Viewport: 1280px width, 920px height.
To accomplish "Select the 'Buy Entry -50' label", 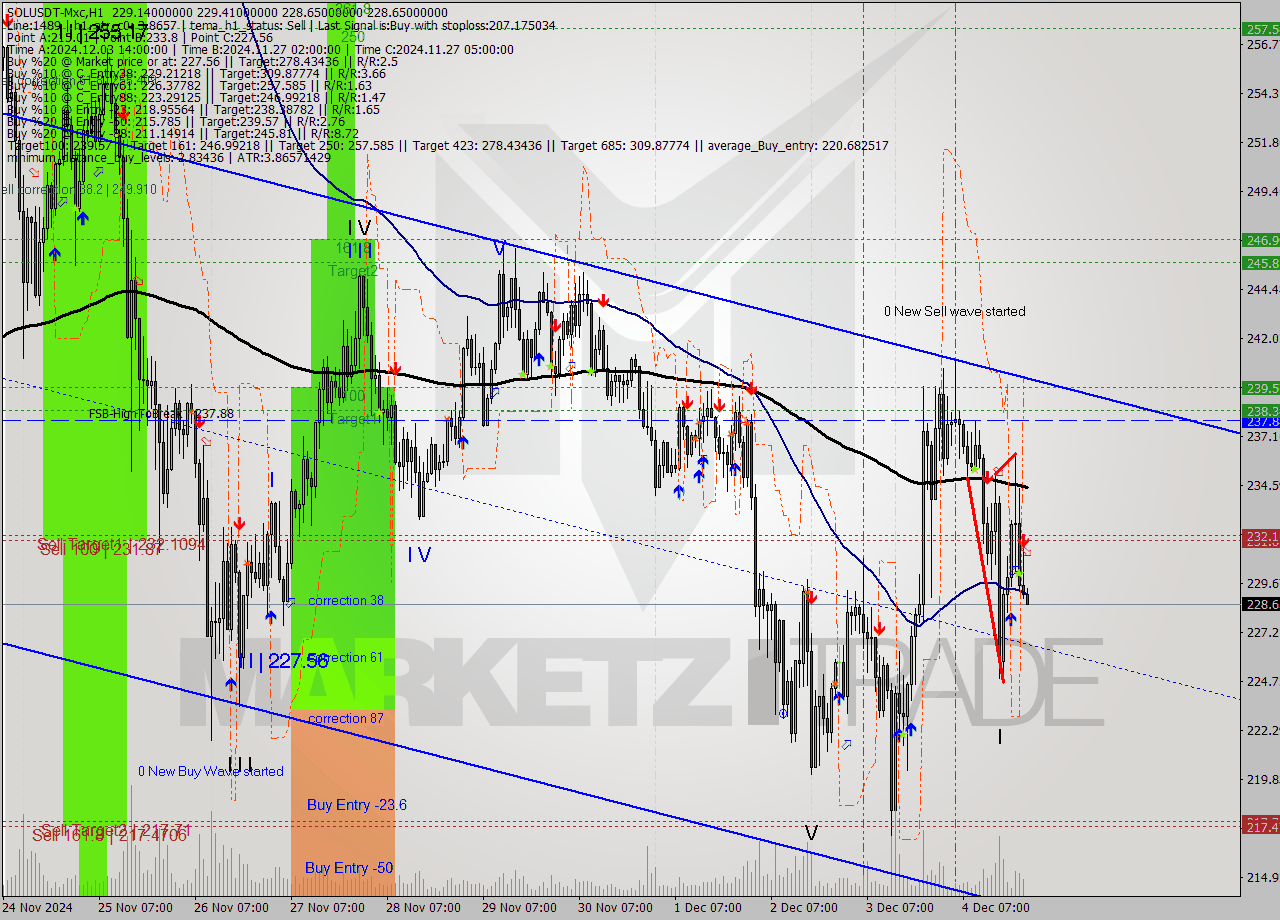I will point(350,868).
